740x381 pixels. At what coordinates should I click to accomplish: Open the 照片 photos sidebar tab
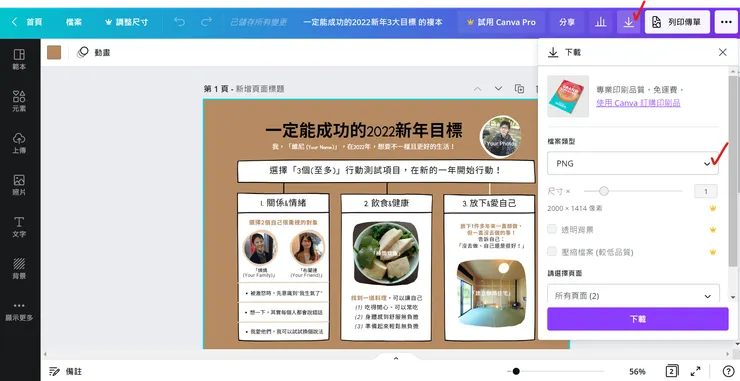pos(19,184)
